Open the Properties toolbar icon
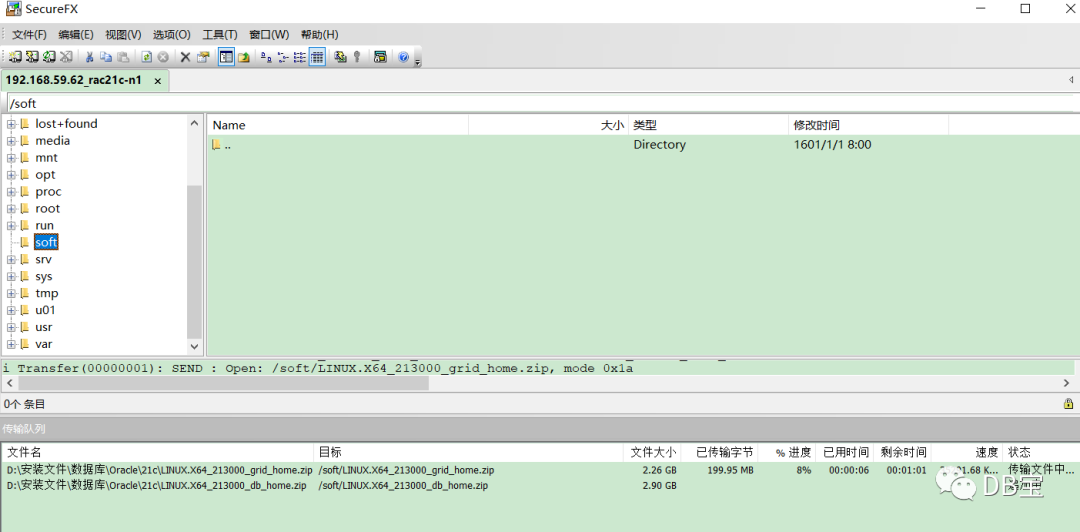1080x532 pixels. (202, 57)
